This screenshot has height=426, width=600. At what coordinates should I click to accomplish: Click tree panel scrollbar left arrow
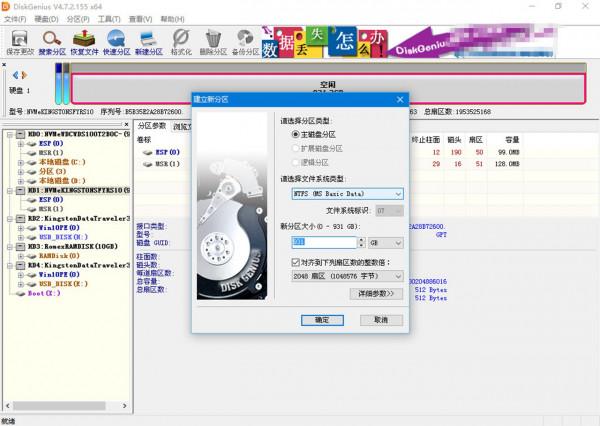click(8, 406)
